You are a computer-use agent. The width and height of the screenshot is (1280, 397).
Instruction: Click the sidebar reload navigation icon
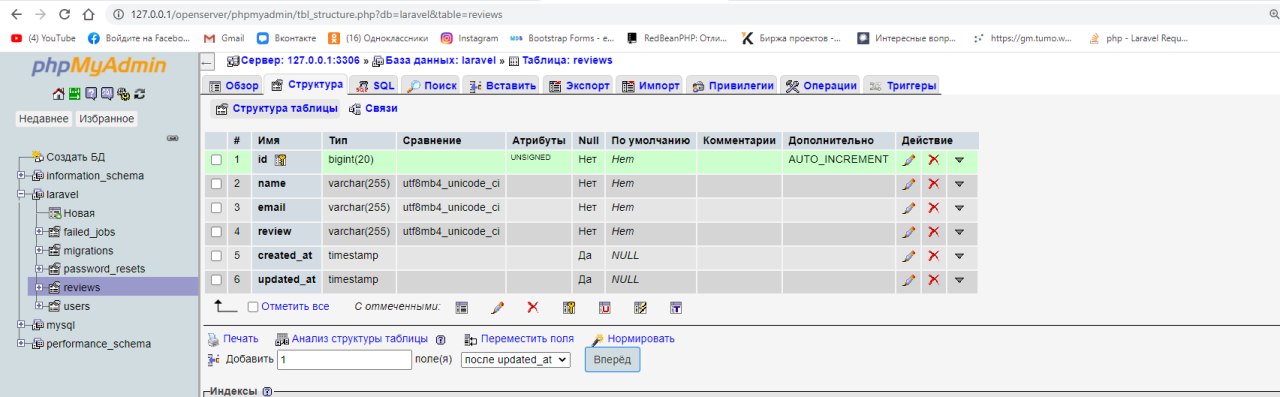pyautogui.click(x=139, y=94)
